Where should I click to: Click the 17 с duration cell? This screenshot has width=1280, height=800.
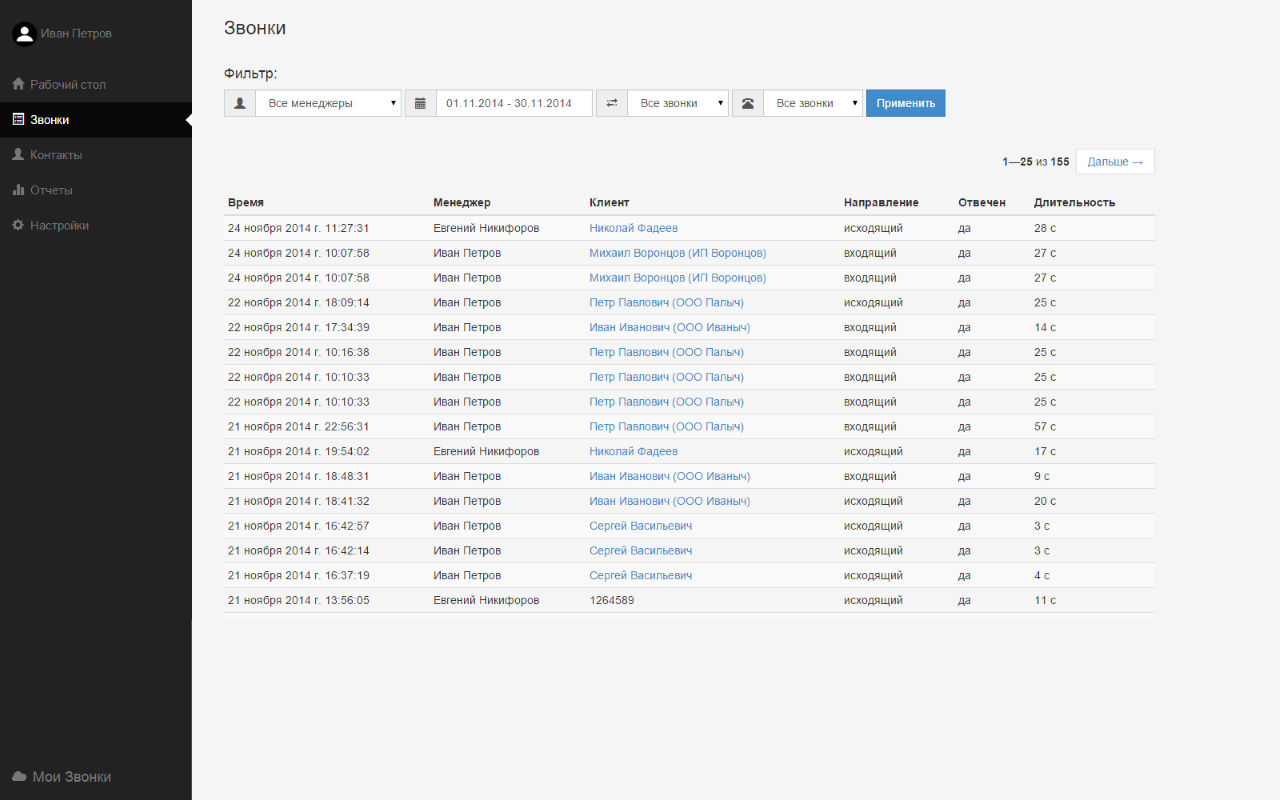point(1045,451)
